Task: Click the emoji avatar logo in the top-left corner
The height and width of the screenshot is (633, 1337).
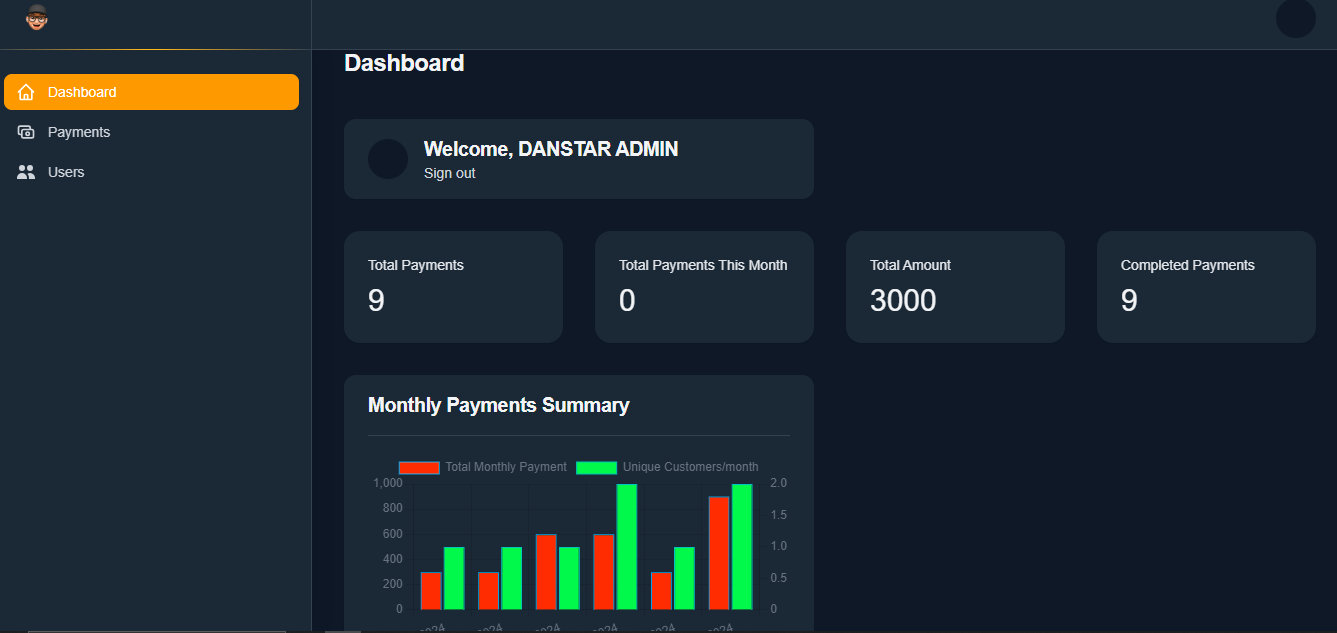Action: pyautogui.click(x=37, y=17)
